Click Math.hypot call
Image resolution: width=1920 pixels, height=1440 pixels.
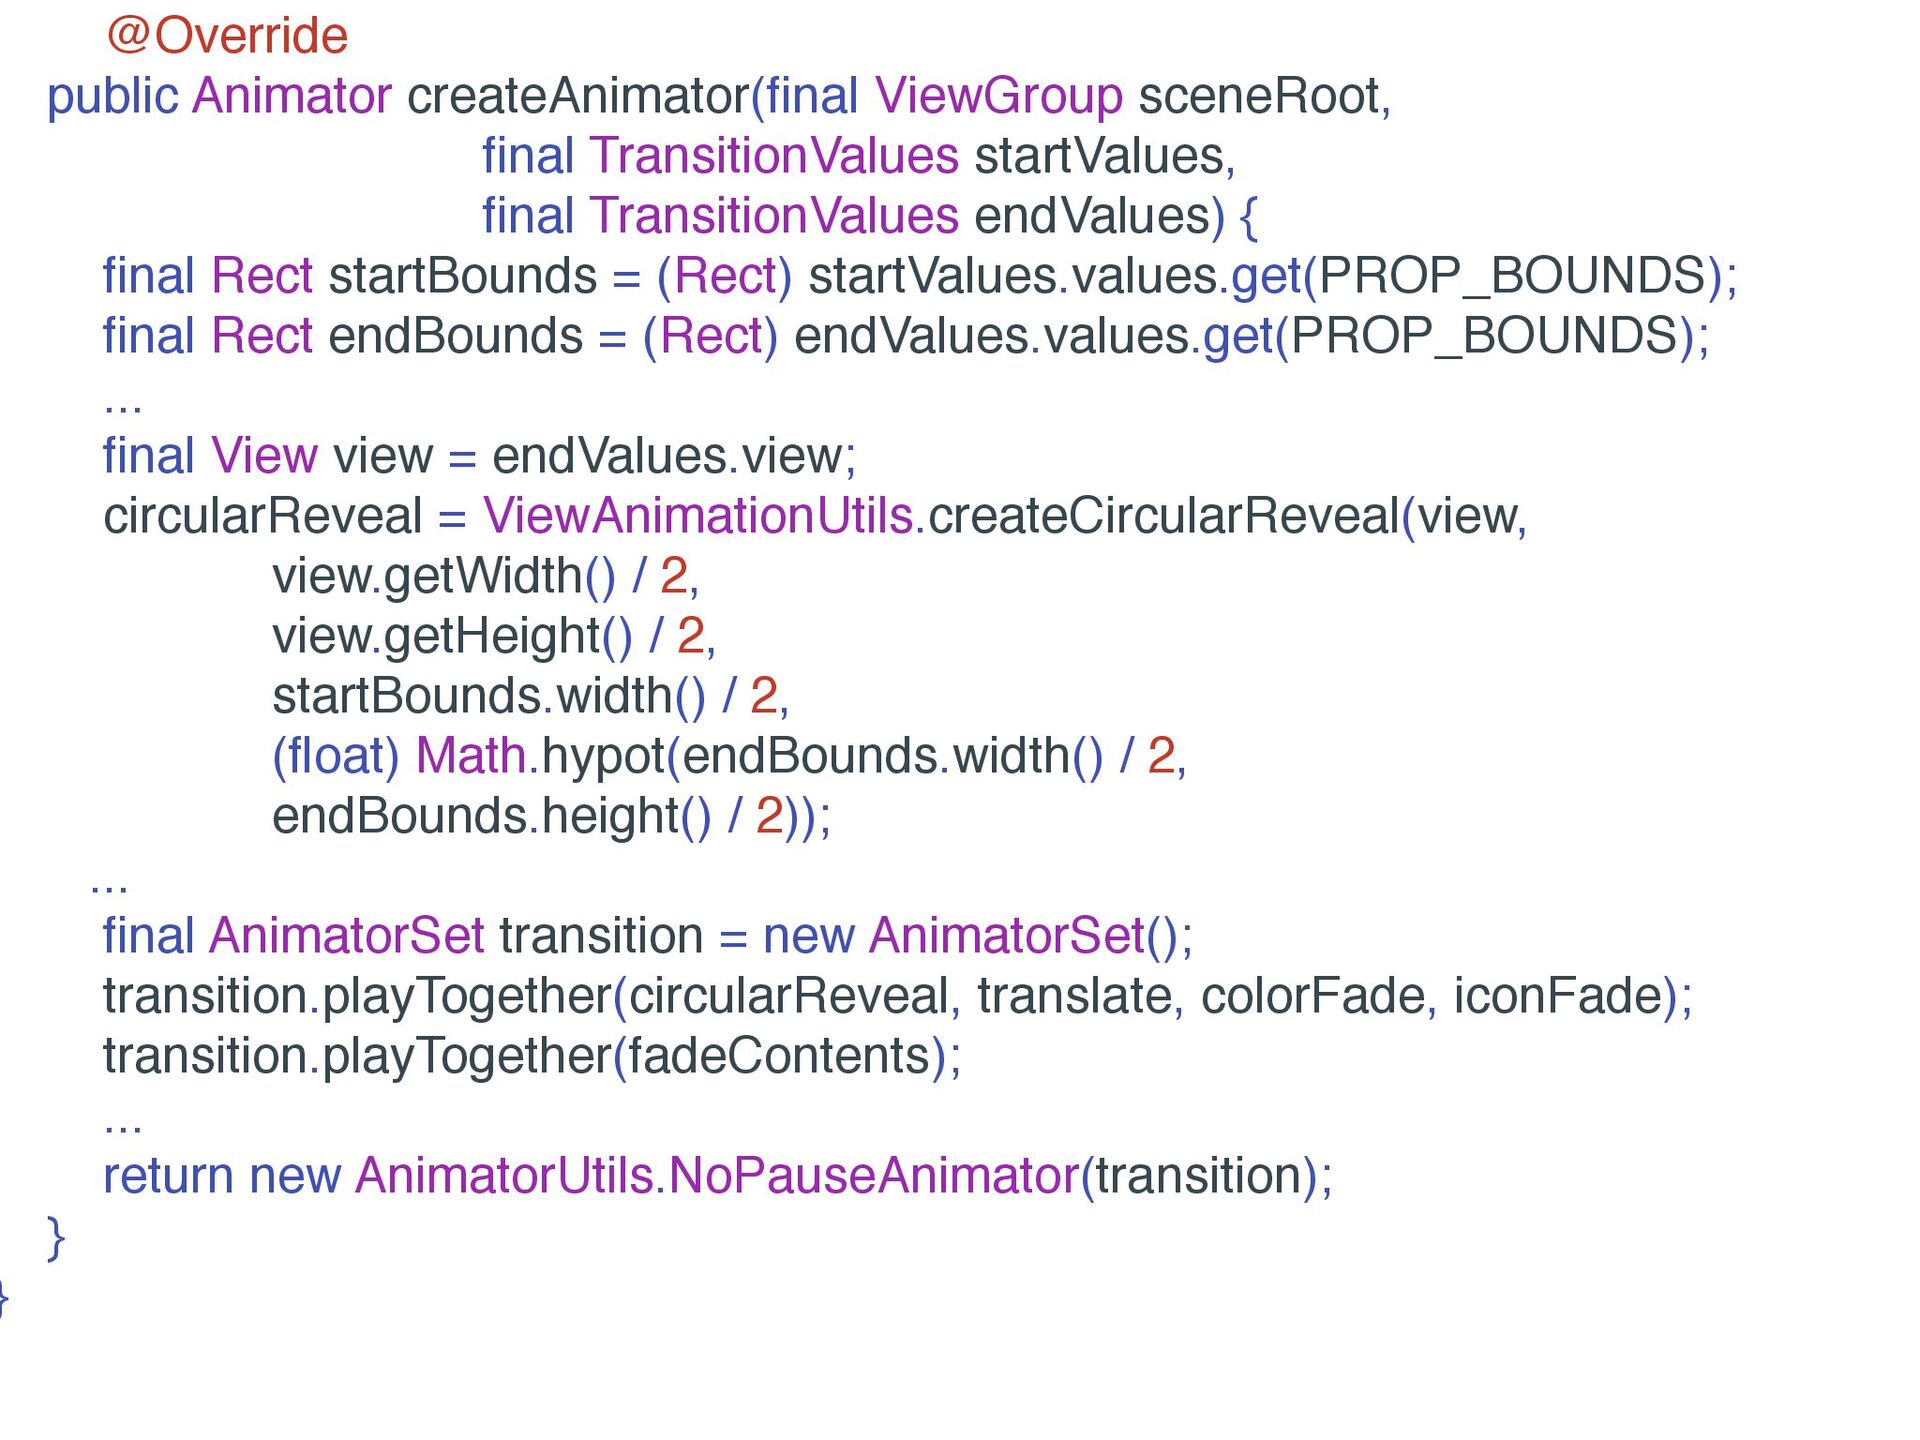(x=540, y=756)
